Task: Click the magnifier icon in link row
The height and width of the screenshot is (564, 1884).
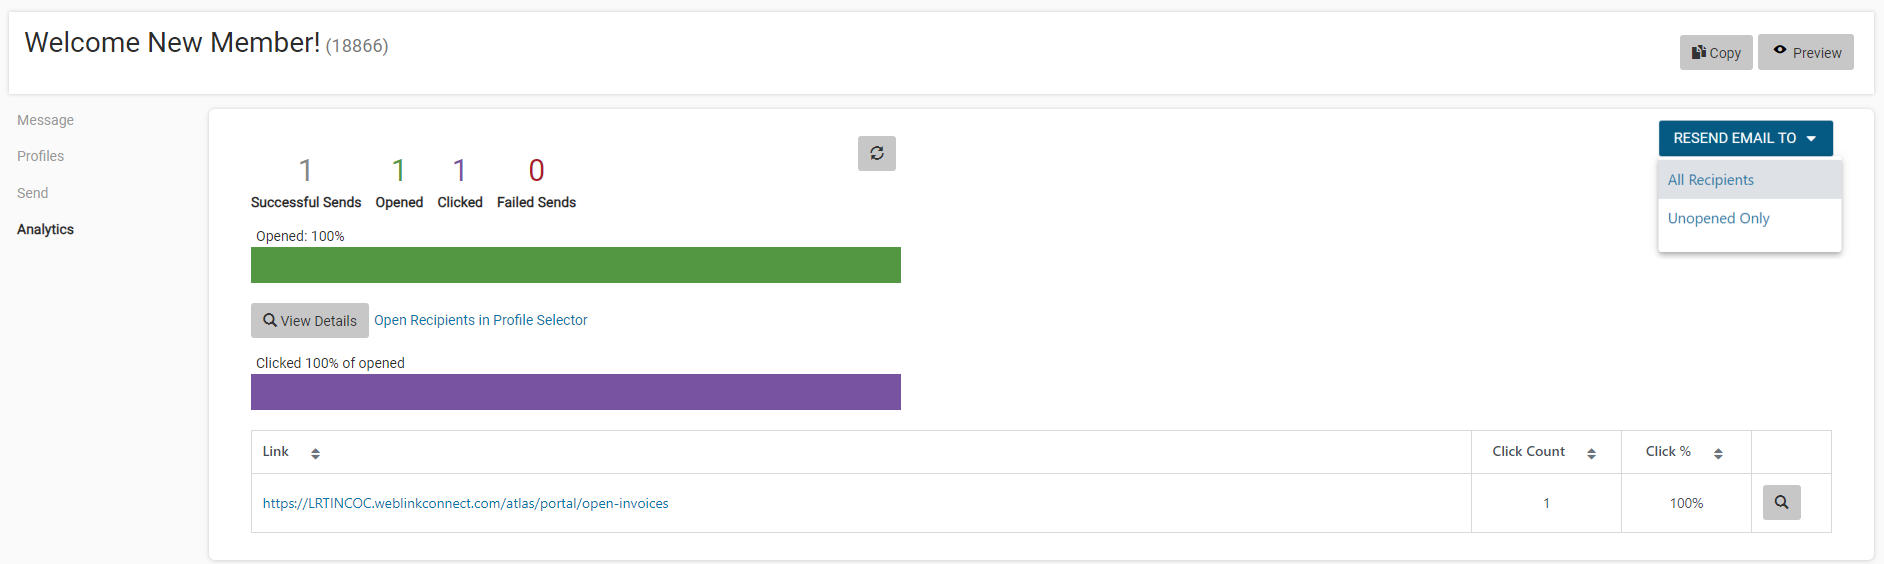Action: 1781,502
